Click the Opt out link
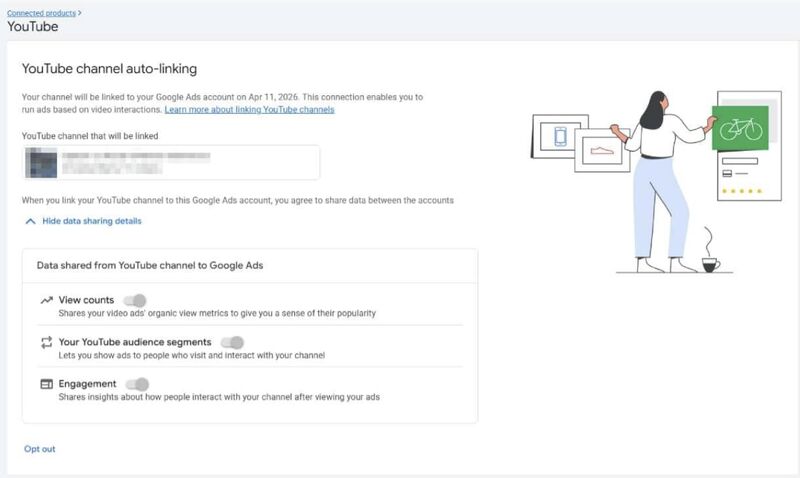 (x=40, y=449)
